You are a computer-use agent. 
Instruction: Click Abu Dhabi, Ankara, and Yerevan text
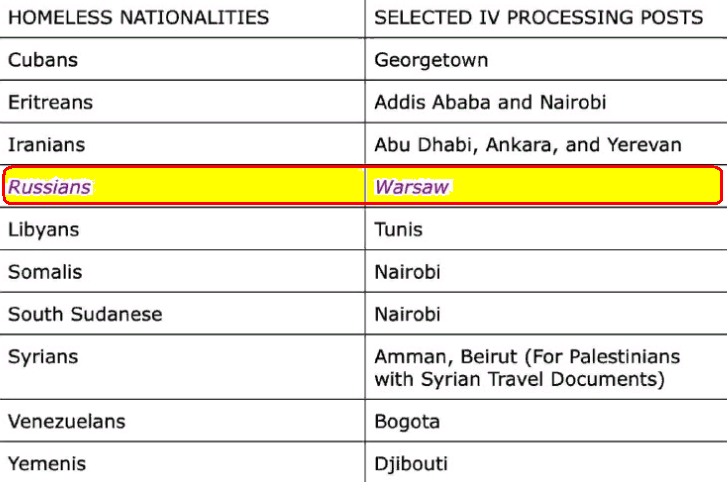click(x=528, y=145)
